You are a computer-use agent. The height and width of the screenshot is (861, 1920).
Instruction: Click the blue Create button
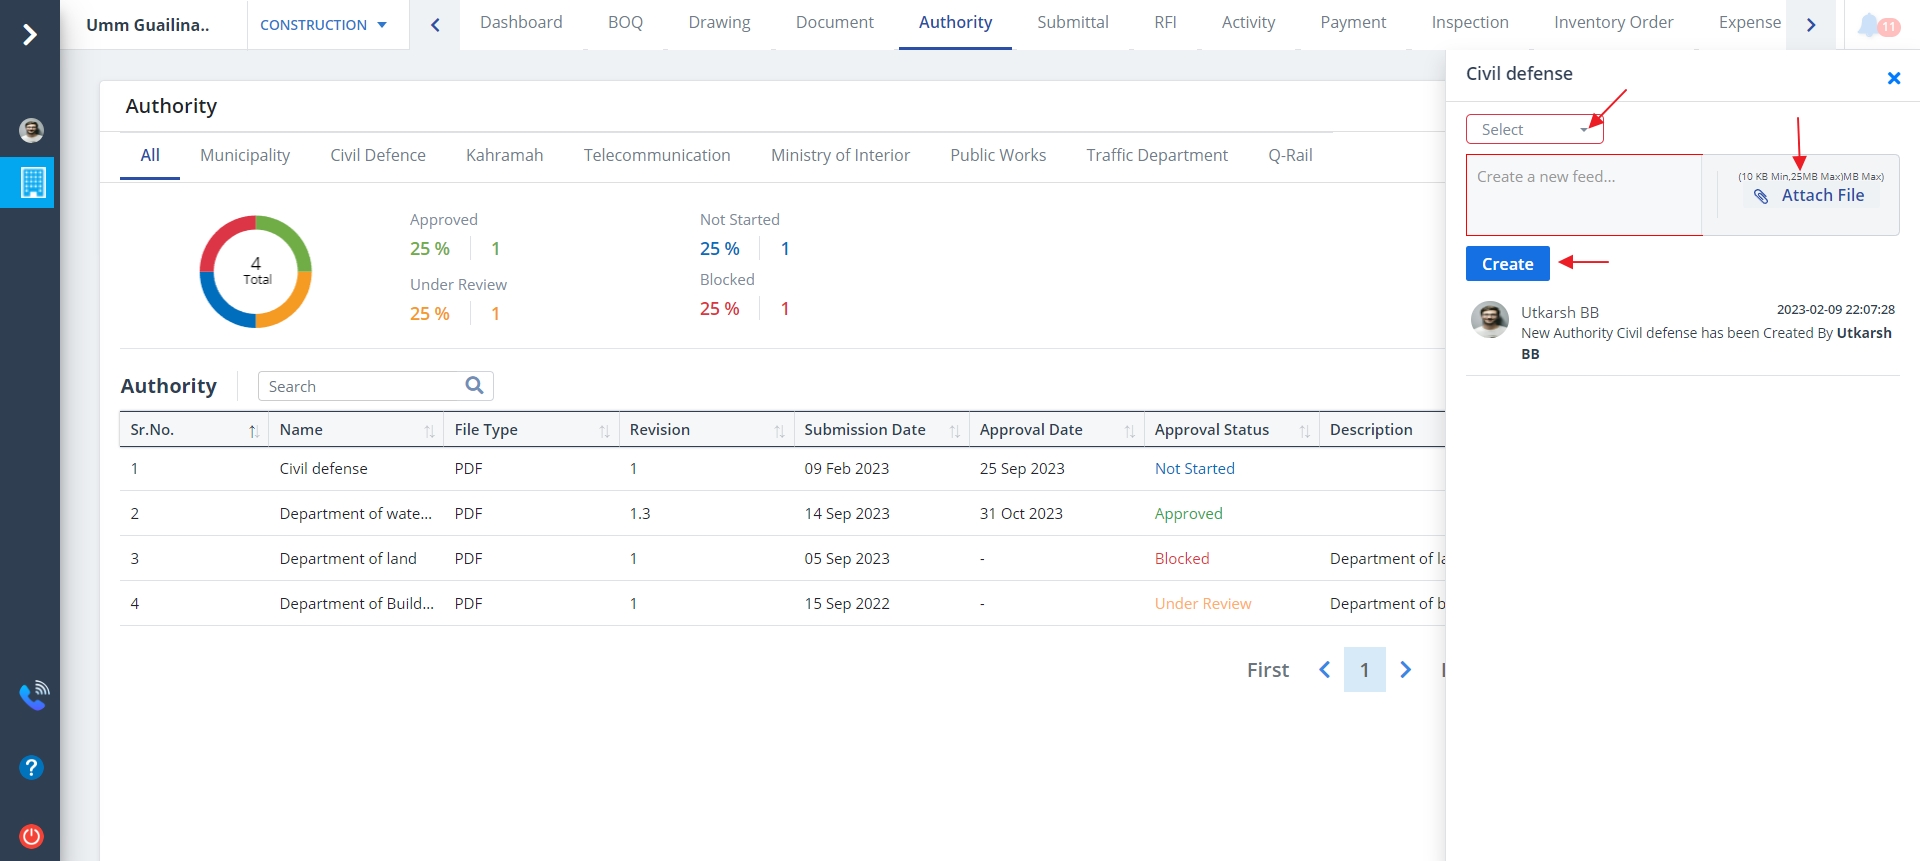1507,264
